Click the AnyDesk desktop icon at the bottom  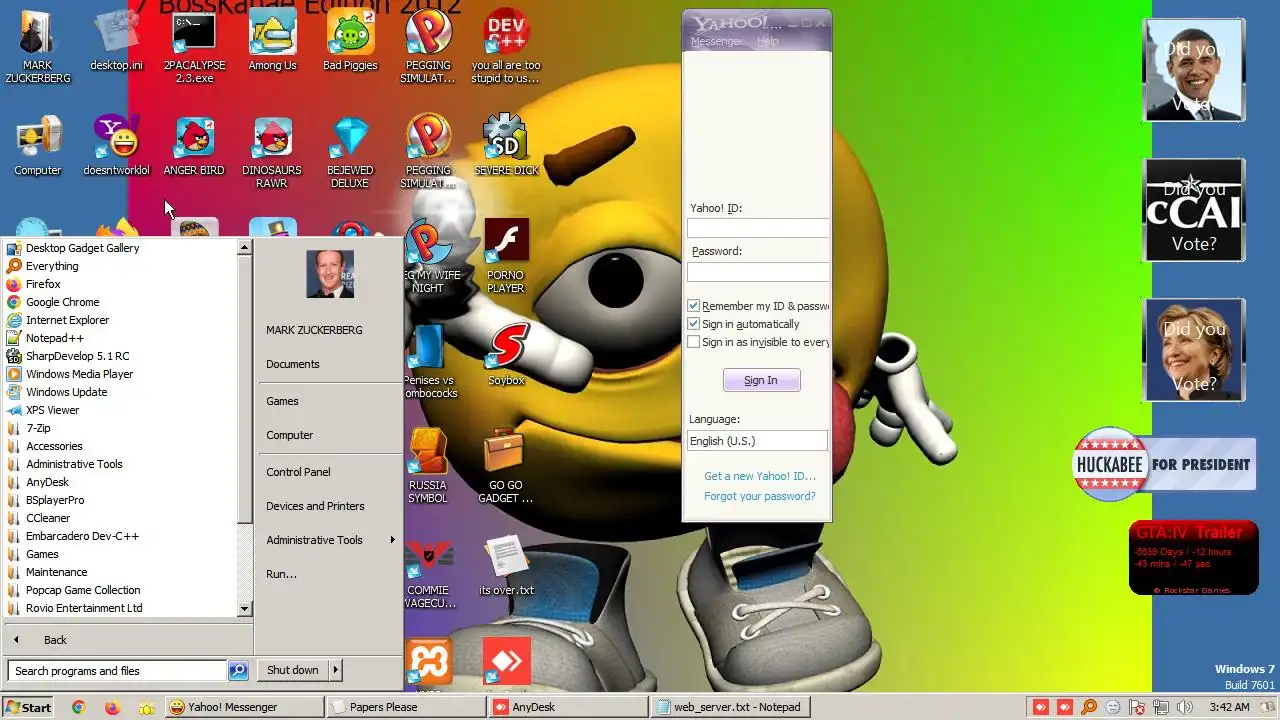506,662
